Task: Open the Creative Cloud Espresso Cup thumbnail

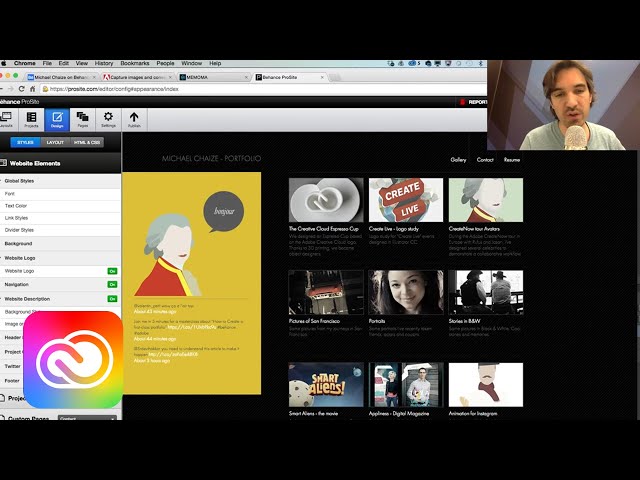Action: (x=326, y=200)
